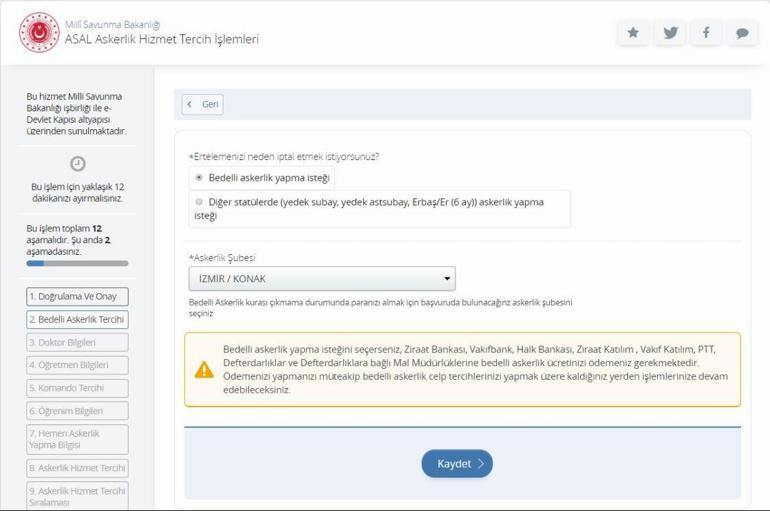Go to step 1 Doğrulama Ve Onay
The width and height of the screenshot is (770, 511).
click(x=77, y=297)
